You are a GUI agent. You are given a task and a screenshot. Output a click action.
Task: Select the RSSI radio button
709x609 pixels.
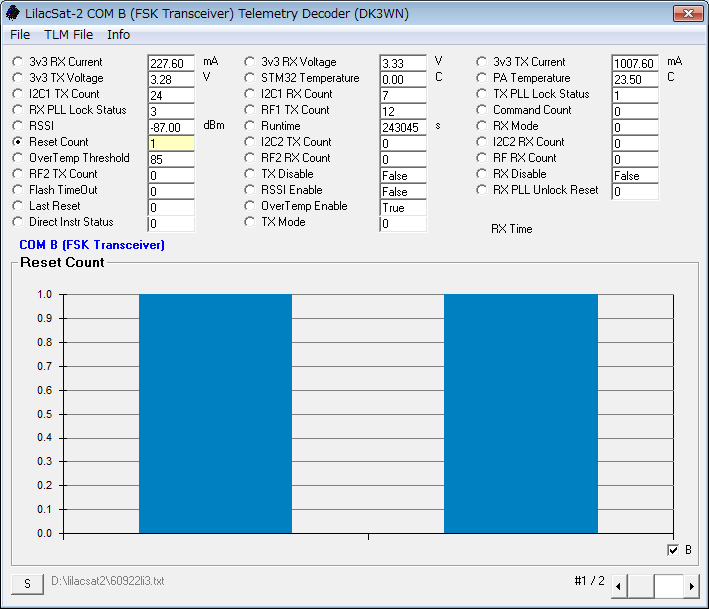point(18,126)
